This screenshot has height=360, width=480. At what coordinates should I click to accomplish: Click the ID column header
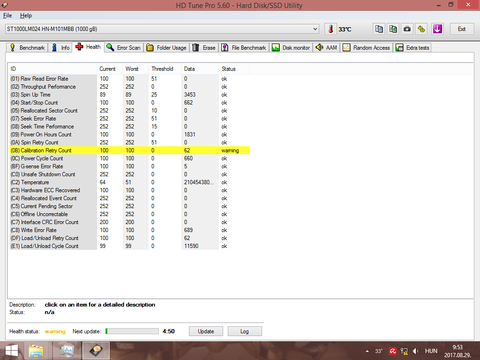point(52,69)
